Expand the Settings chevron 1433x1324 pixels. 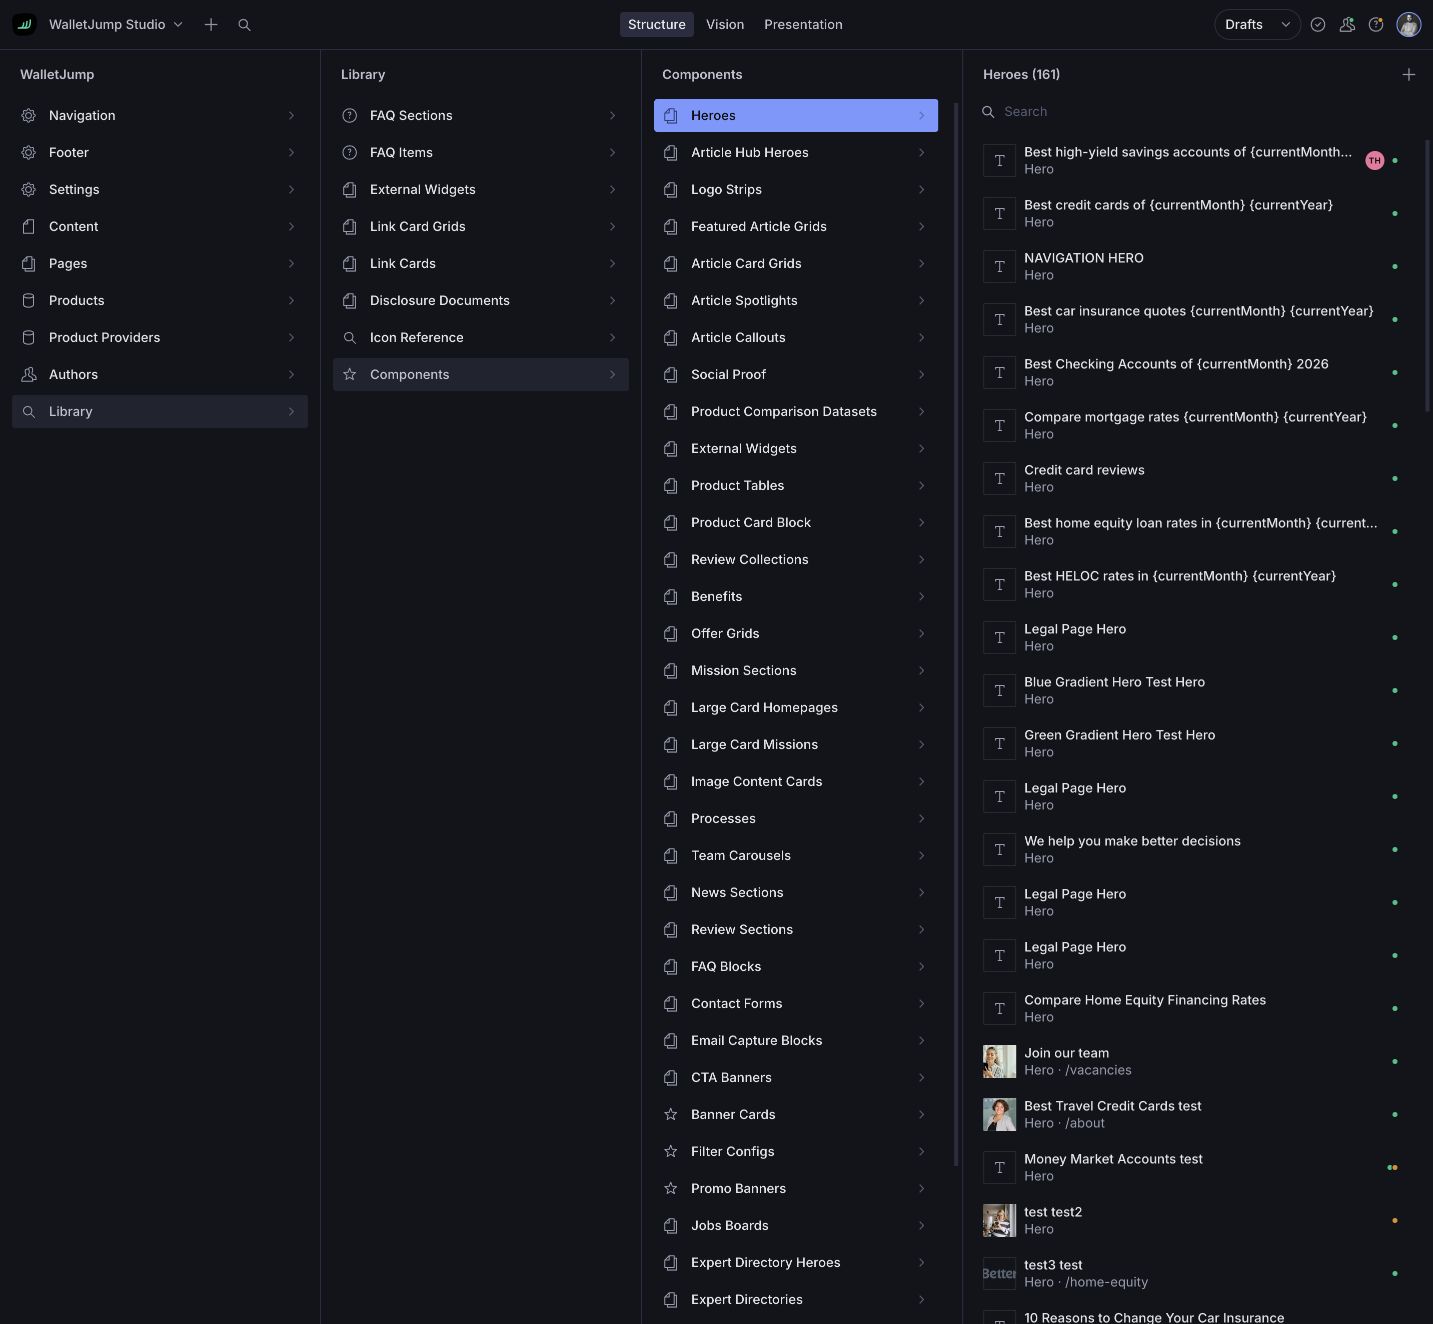pyautogui.click(x=291, y=189)
